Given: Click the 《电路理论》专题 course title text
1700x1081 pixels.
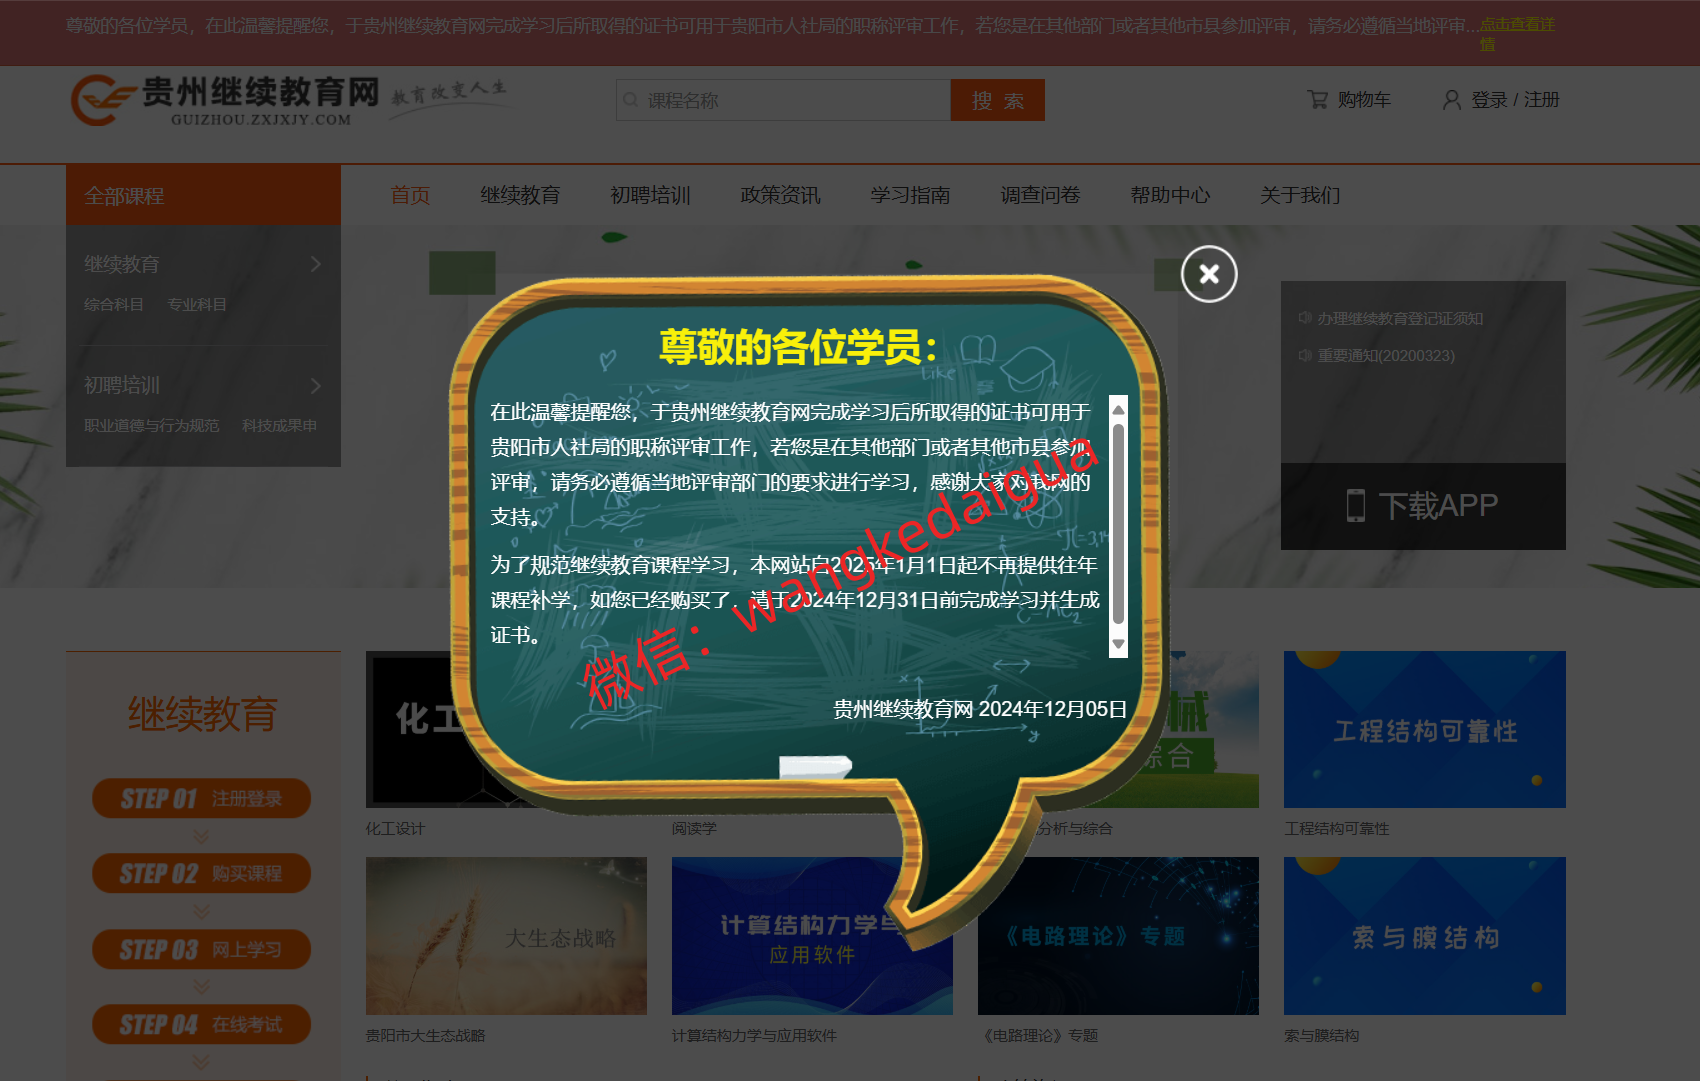Looking at the screenshot, I should pyautogui.click(x=1039, y=1035).
